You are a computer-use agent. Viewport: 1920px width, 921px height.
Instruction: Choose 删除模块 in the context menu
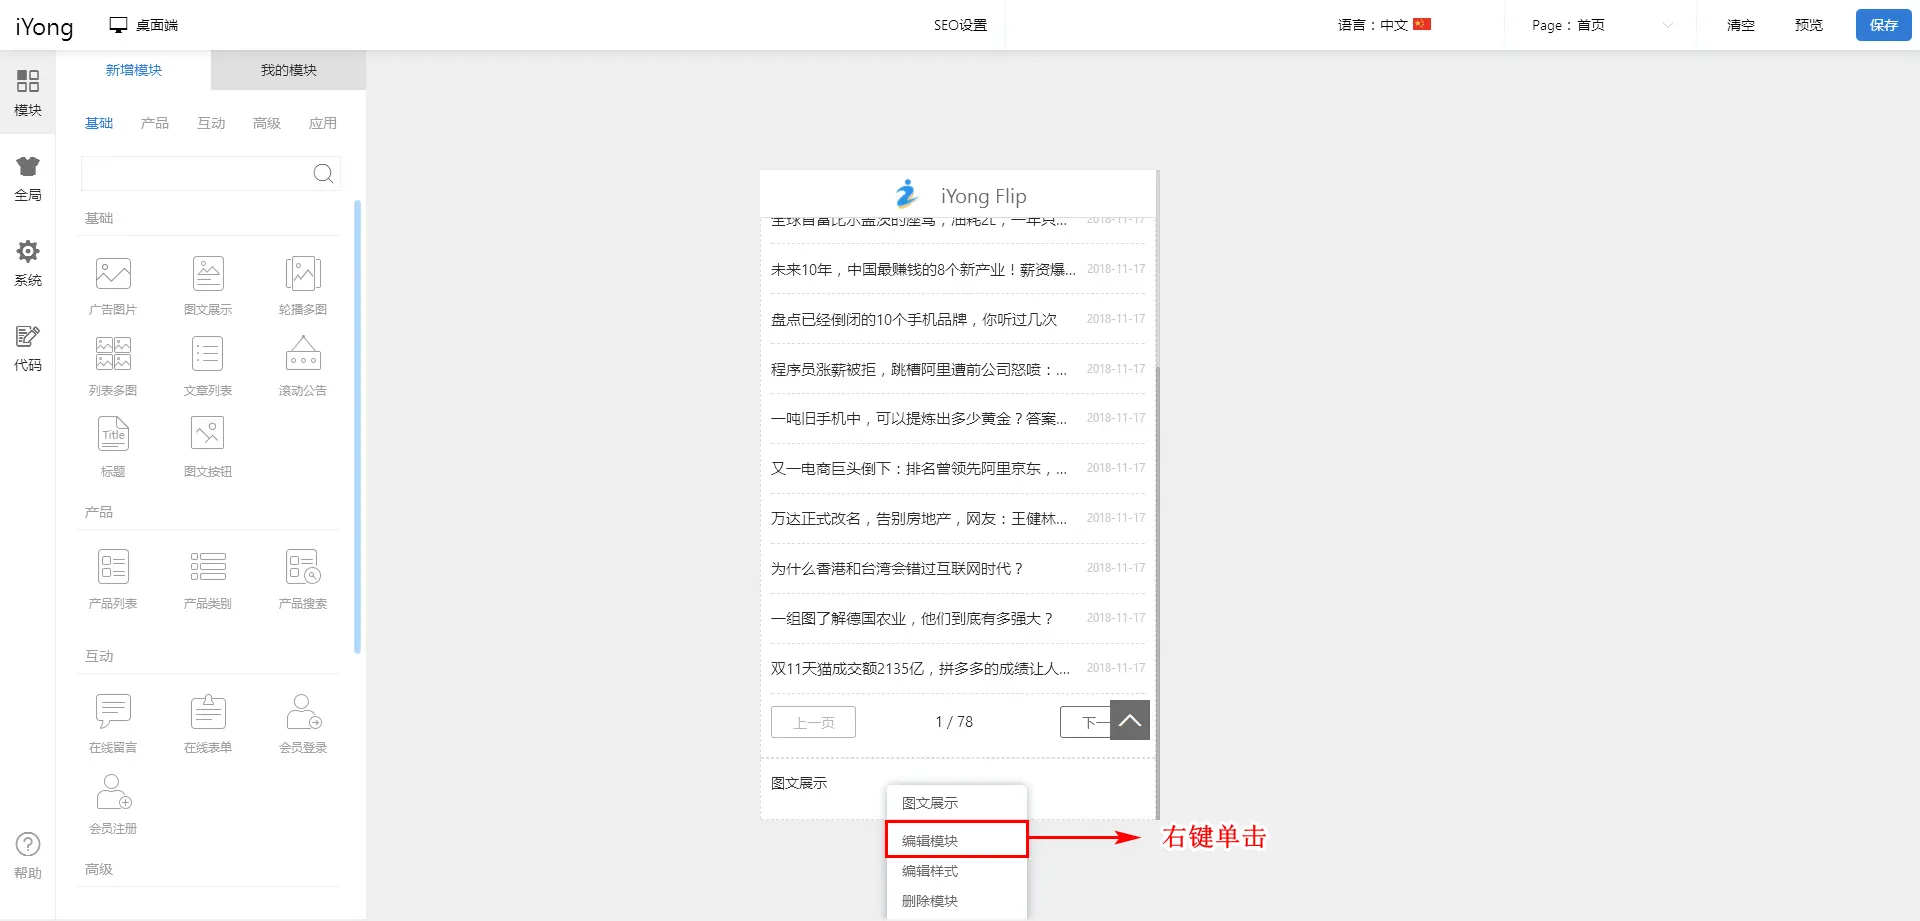930,901
